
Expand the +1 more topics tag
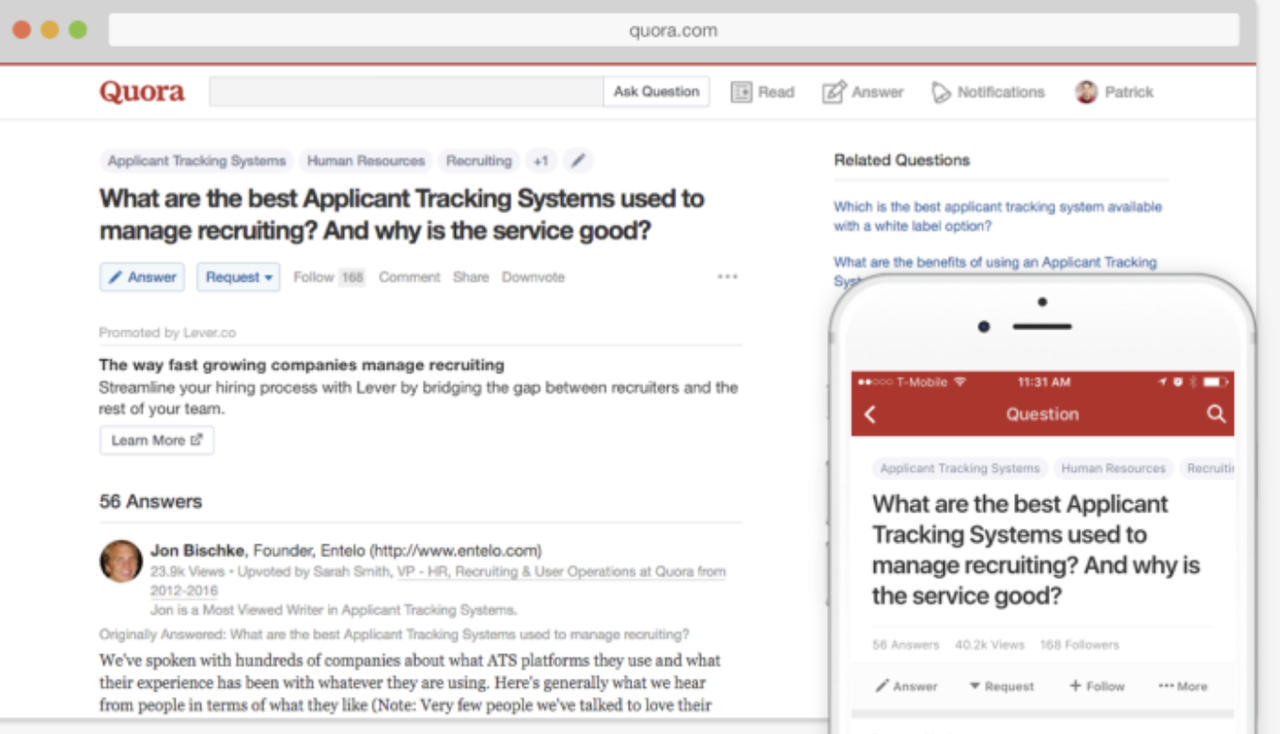(541, 160)
